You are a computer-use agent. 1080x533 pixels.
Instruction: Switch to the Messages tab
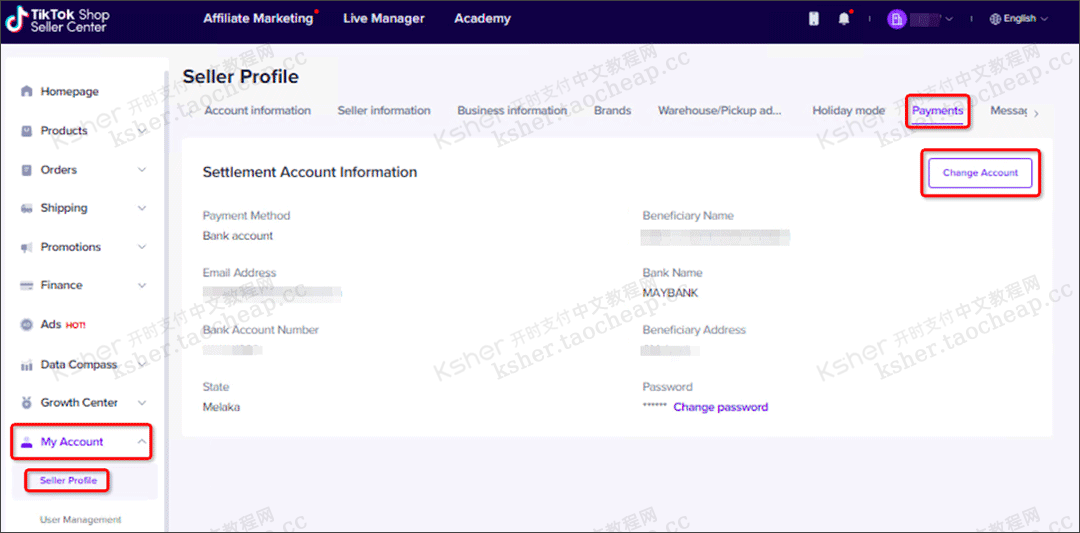[x=1009, y=110]
